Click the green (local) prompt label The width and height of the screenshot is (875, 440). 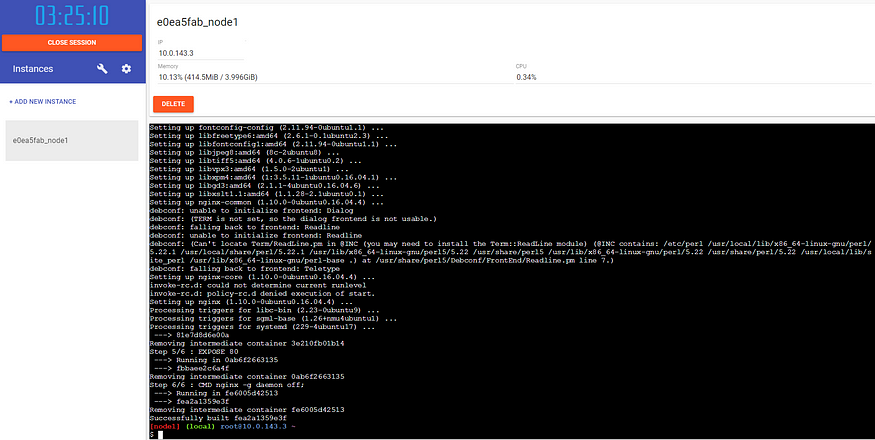click(x=200, y=426)
